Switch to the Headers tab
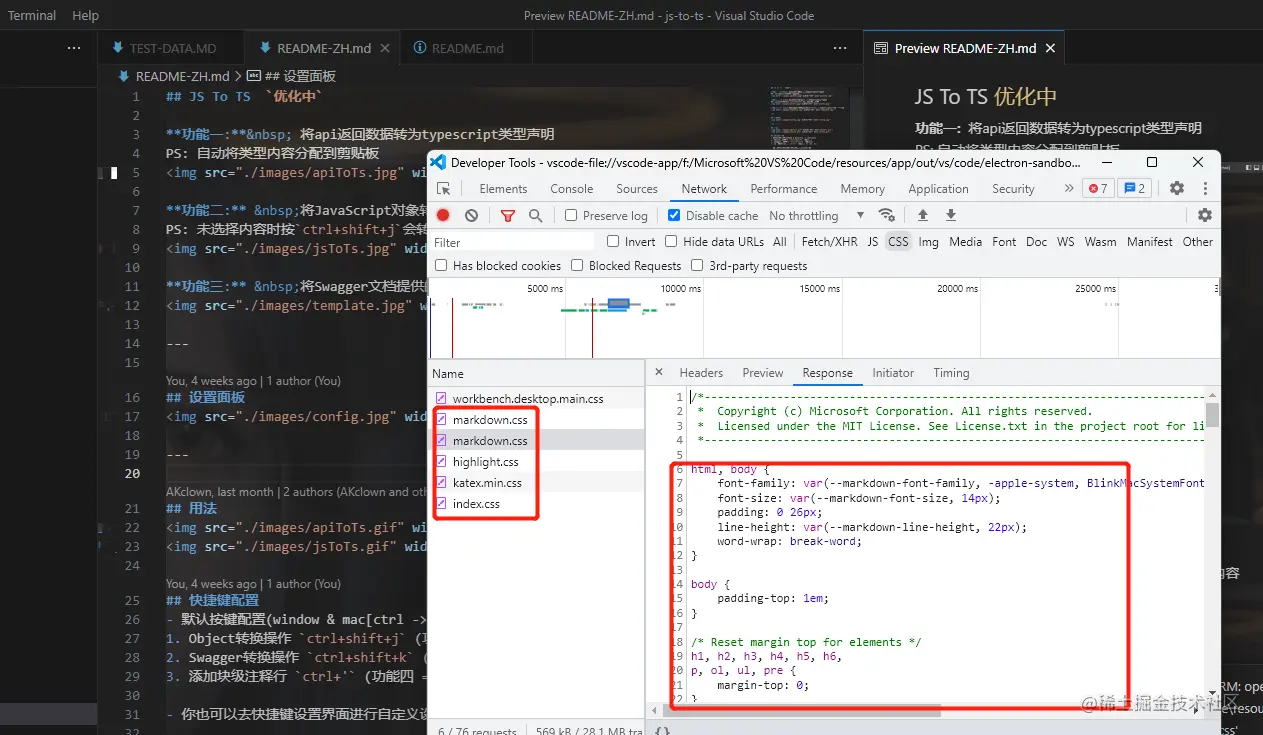This screenshot has height=735, width=1263. pos(701,372)
